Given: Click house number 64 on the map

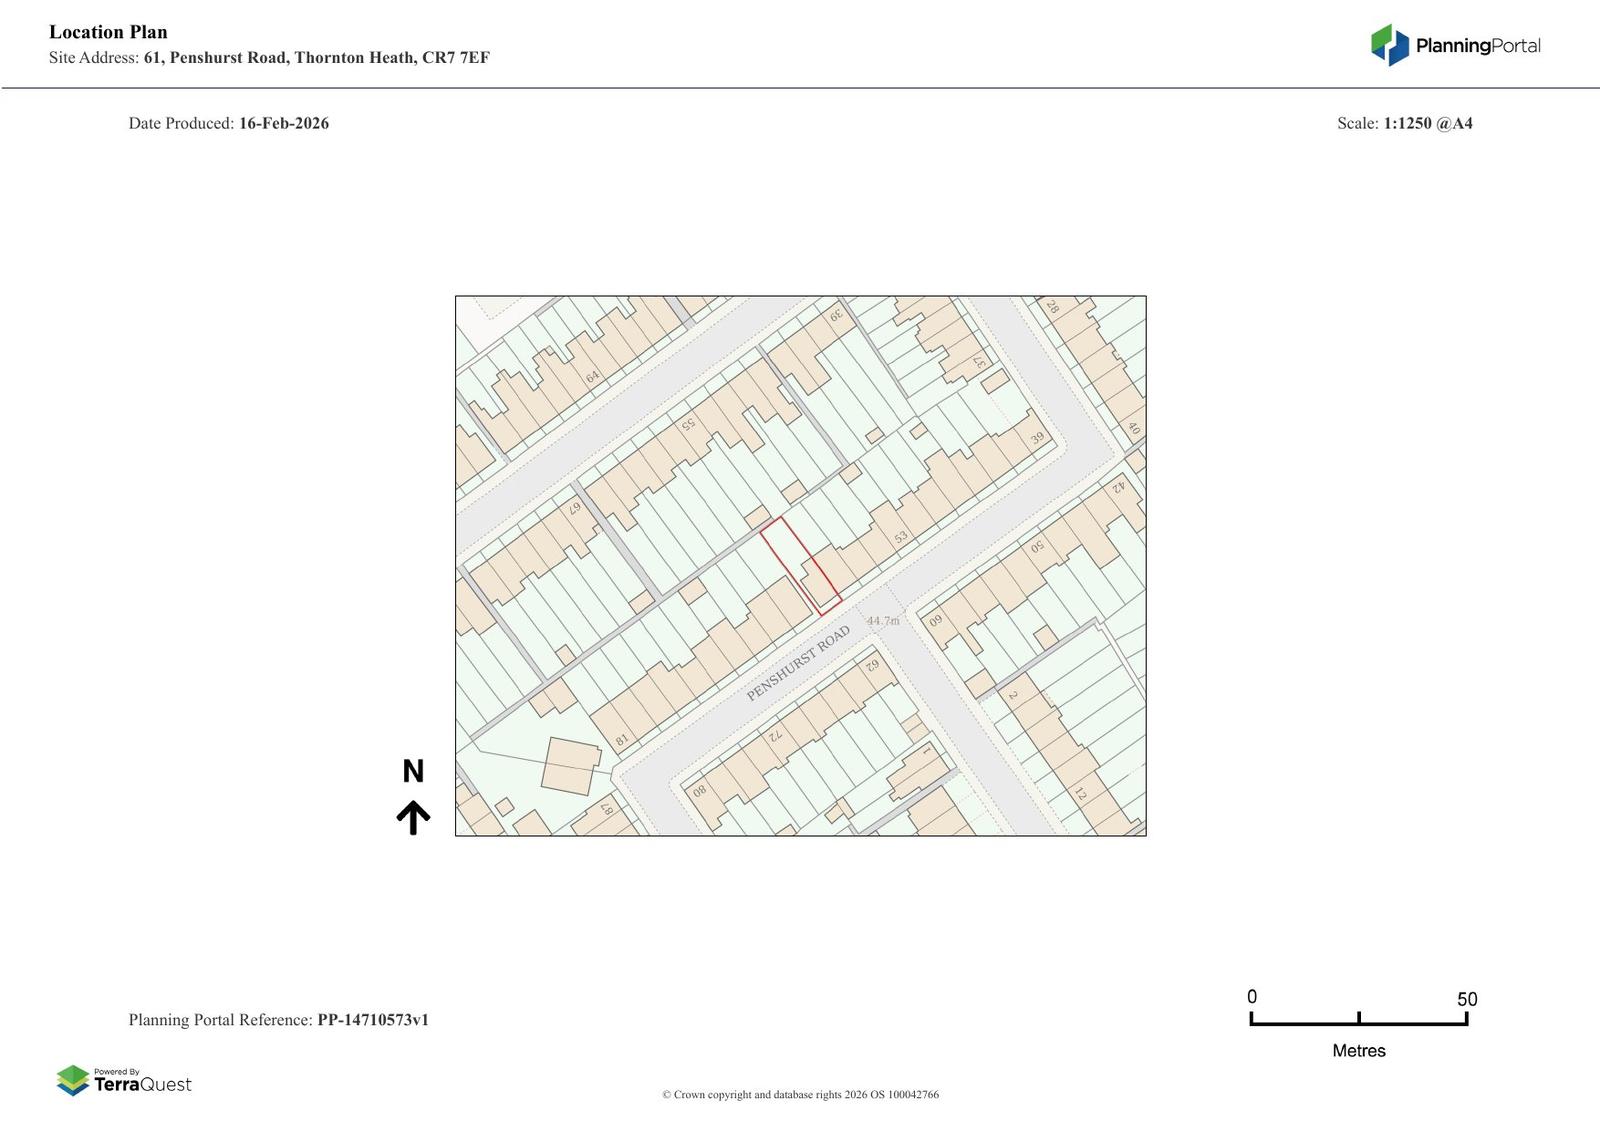Looking at the screenshot, I should pos(592,377).
